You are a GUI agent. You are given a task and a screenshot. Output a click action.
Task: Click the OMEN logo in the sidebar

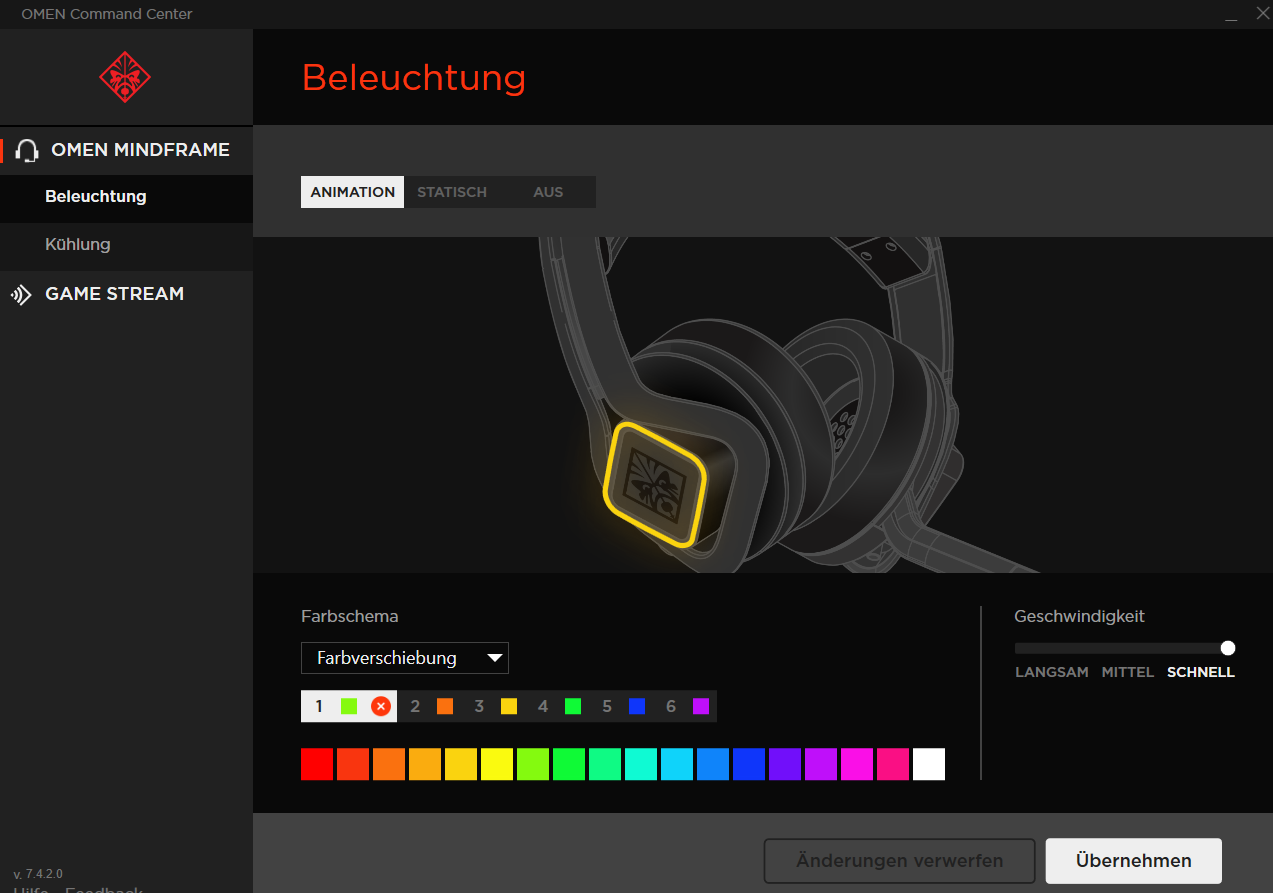(125, 77)
